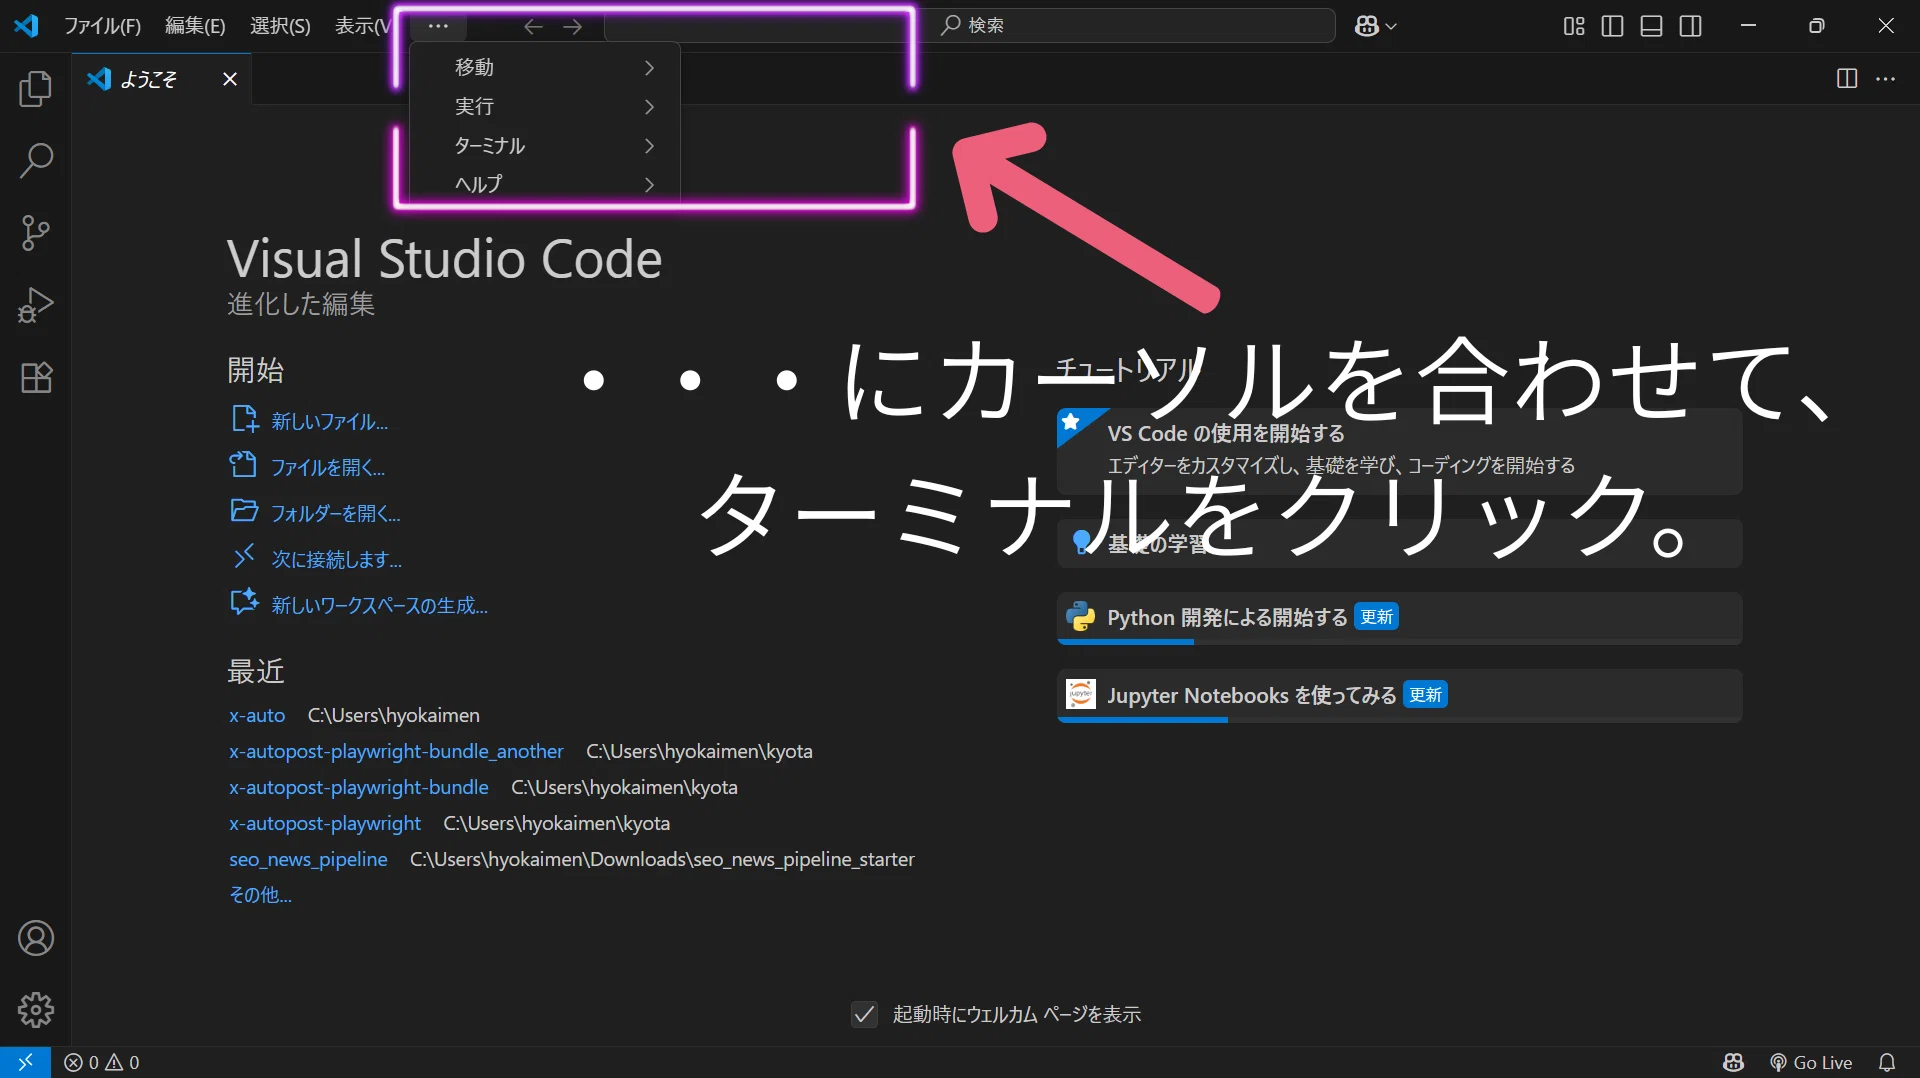The image size is (1920, 1078).
Task: Click フォルダーを開く... link
Action: (x=315, y=513)
